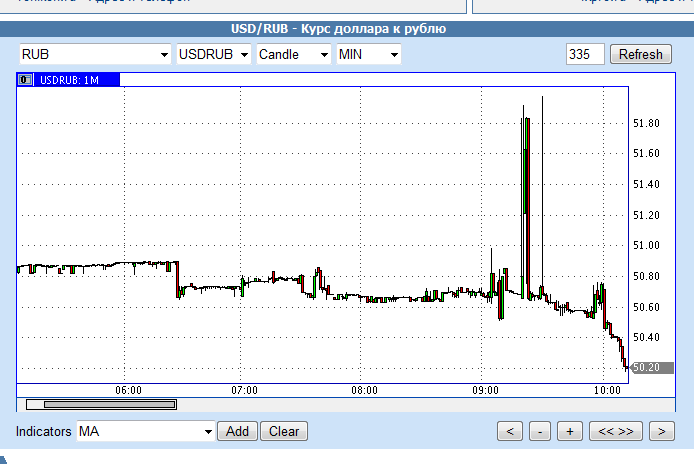The height and width of the screenshot is (464, 694).
Task: Click the 335 bars count input field
Action: pos(585,54)
